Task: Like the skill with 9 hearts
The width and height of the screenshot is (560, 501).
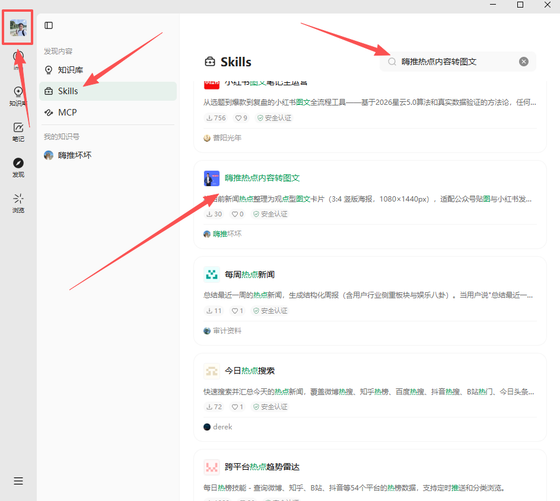Action: 238,118
